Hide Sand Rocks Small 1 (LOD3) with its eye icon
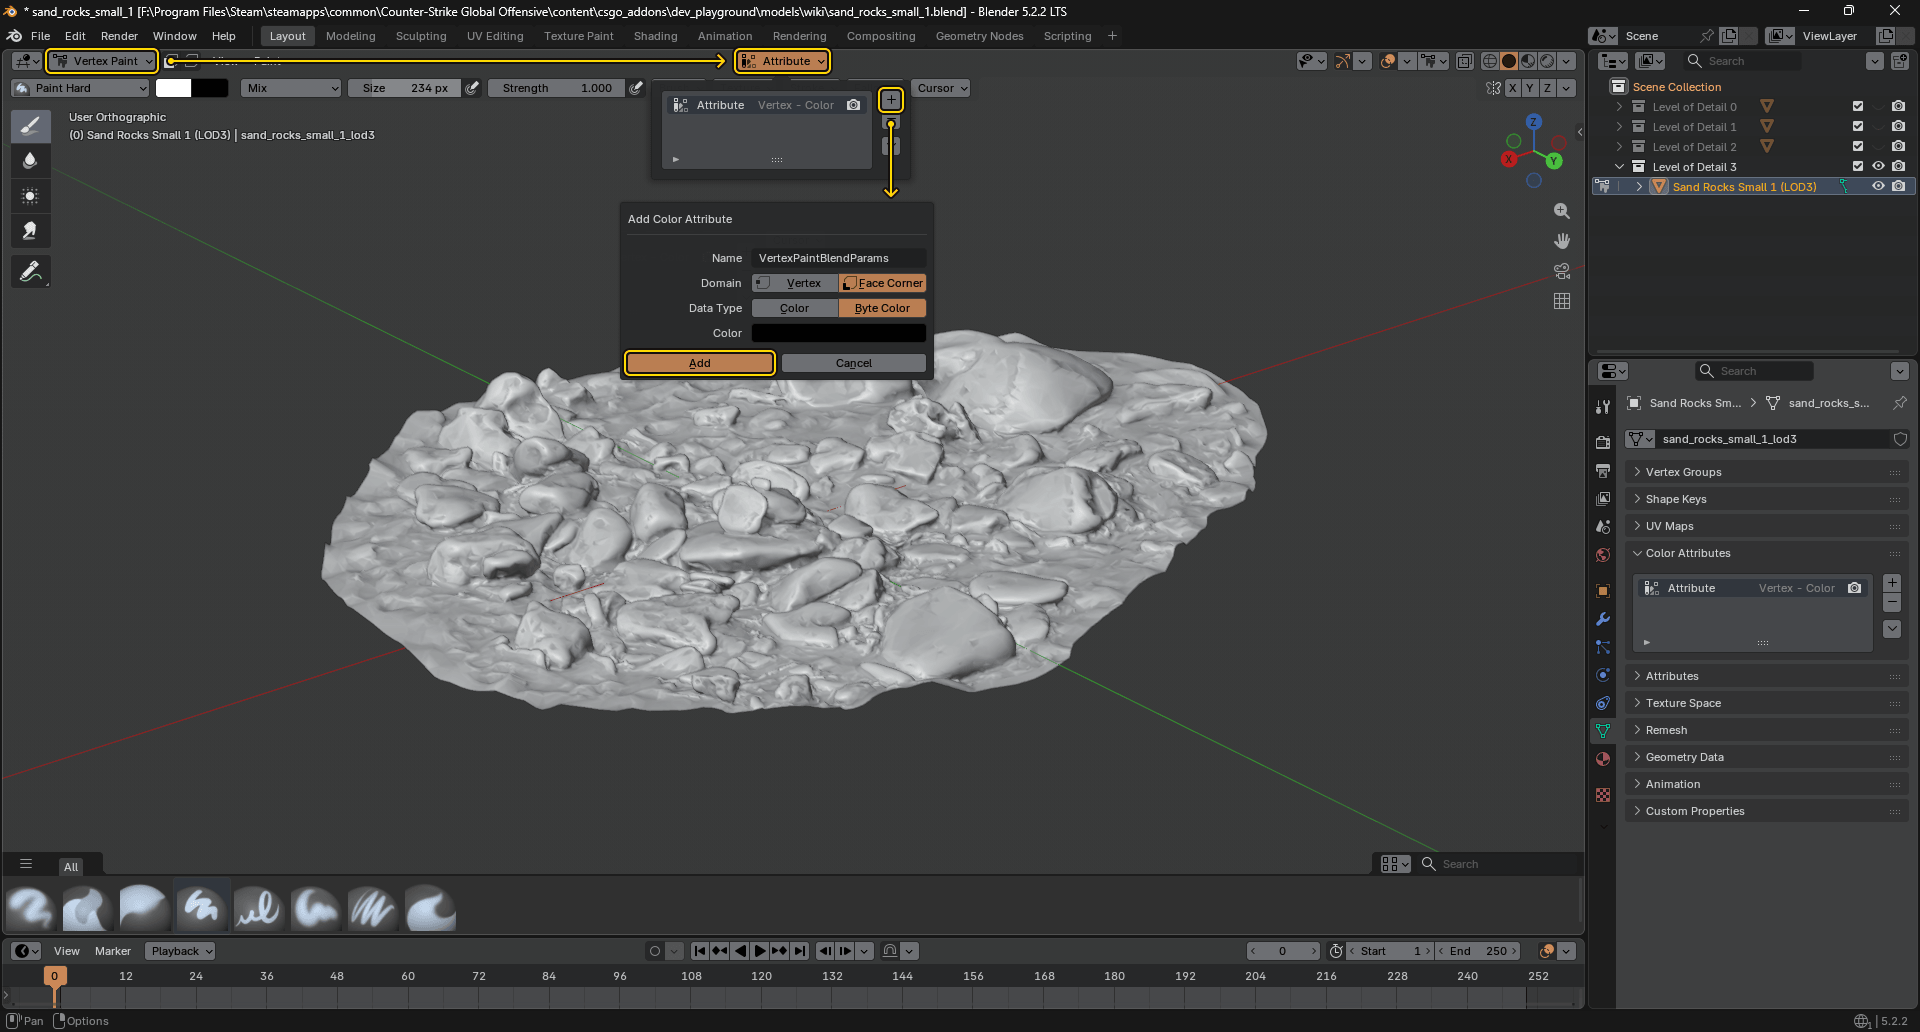Image resolution: width=1920 pixels, height=1032 pixels. [x=1878, y=186]
